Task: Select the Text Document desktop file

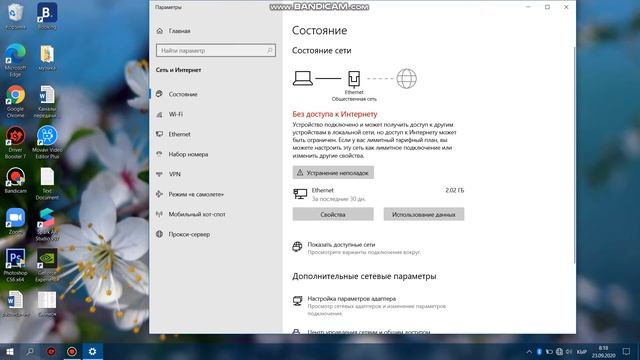Action: tap(47, 183)
